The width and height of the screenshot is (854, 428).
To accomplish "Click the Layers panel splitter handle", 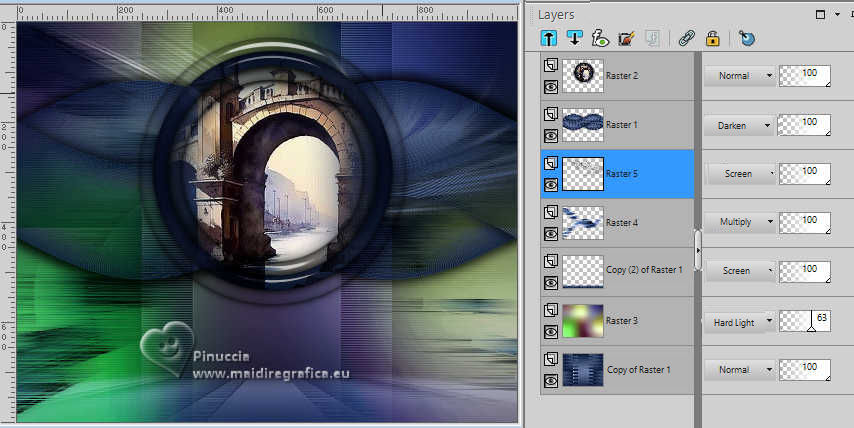I will [x=698, y=250].
